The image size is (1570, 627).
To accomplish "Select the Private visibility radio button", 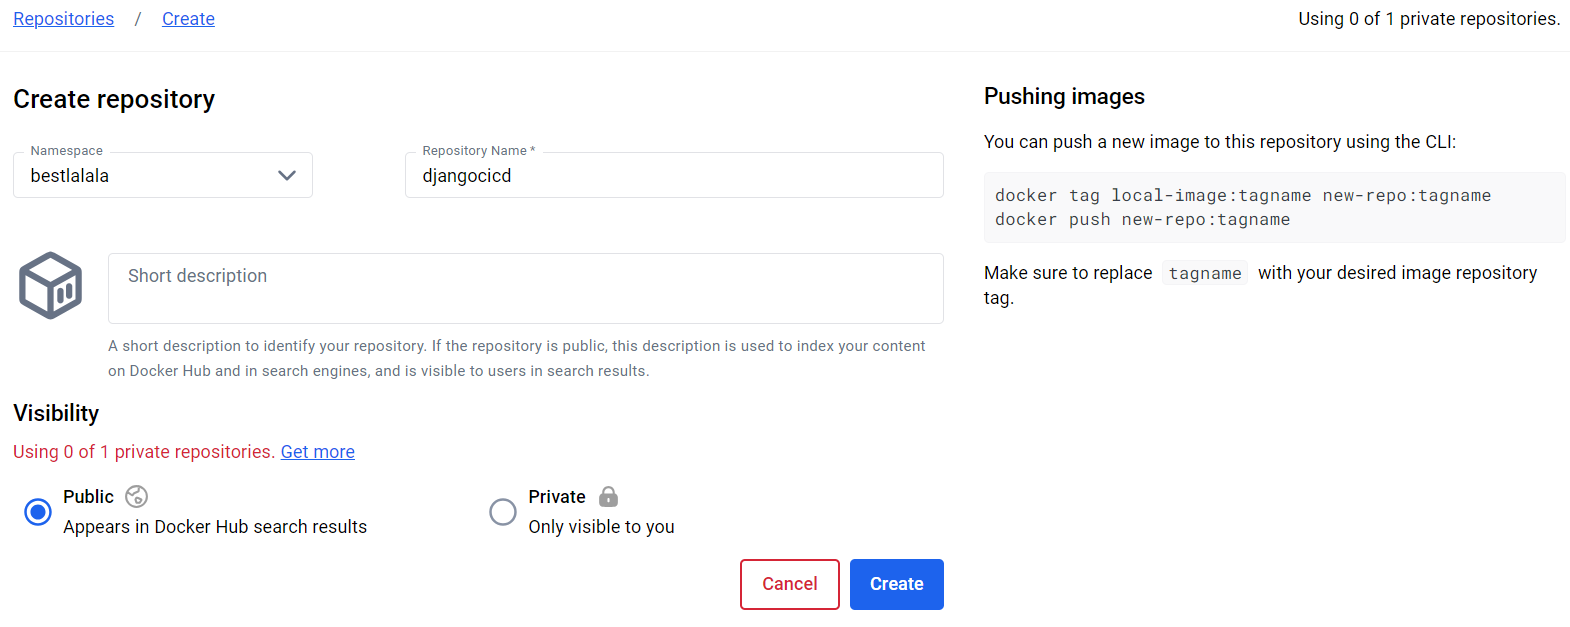I will click(x=503, y=512).
